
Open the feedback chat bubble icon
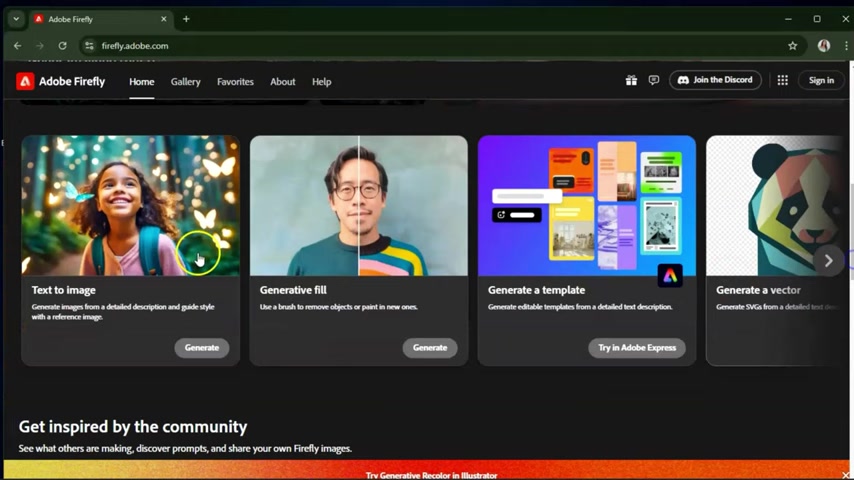(654, 81)
